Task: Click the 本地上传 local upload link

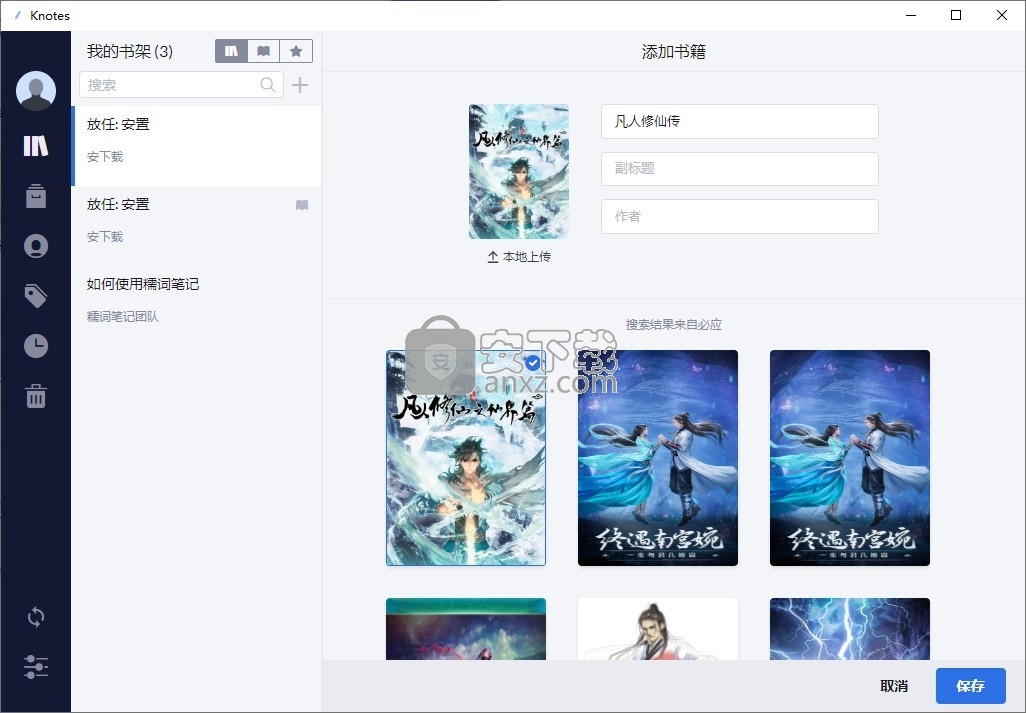Action: 519,257
